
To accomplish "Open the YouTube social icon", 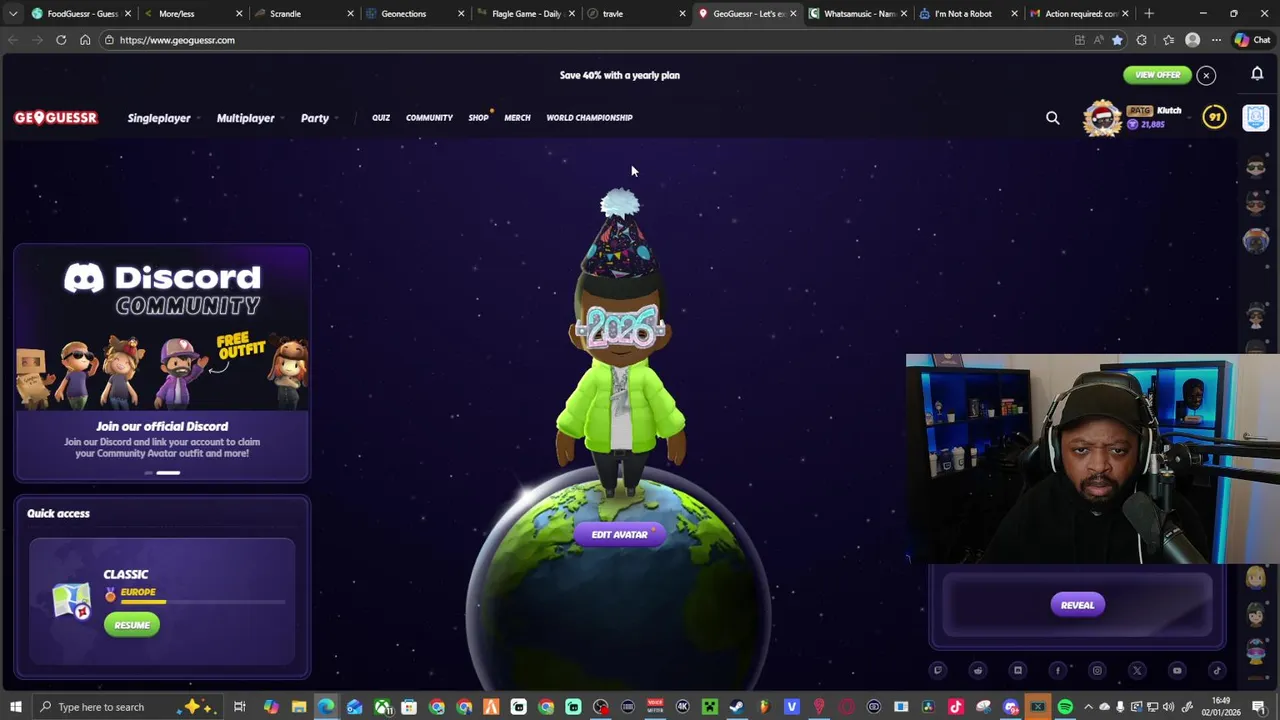I will [1177, 671].
